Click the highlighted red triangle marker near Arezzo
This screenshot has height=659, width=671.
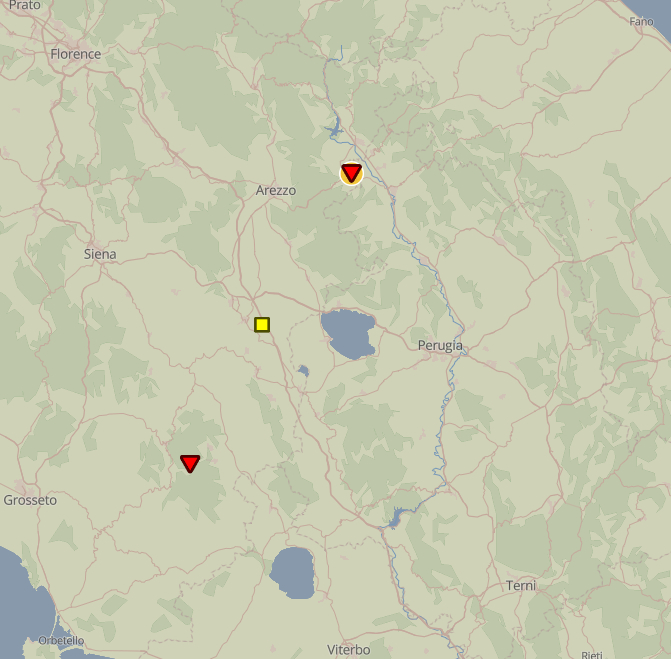[351, 173]
